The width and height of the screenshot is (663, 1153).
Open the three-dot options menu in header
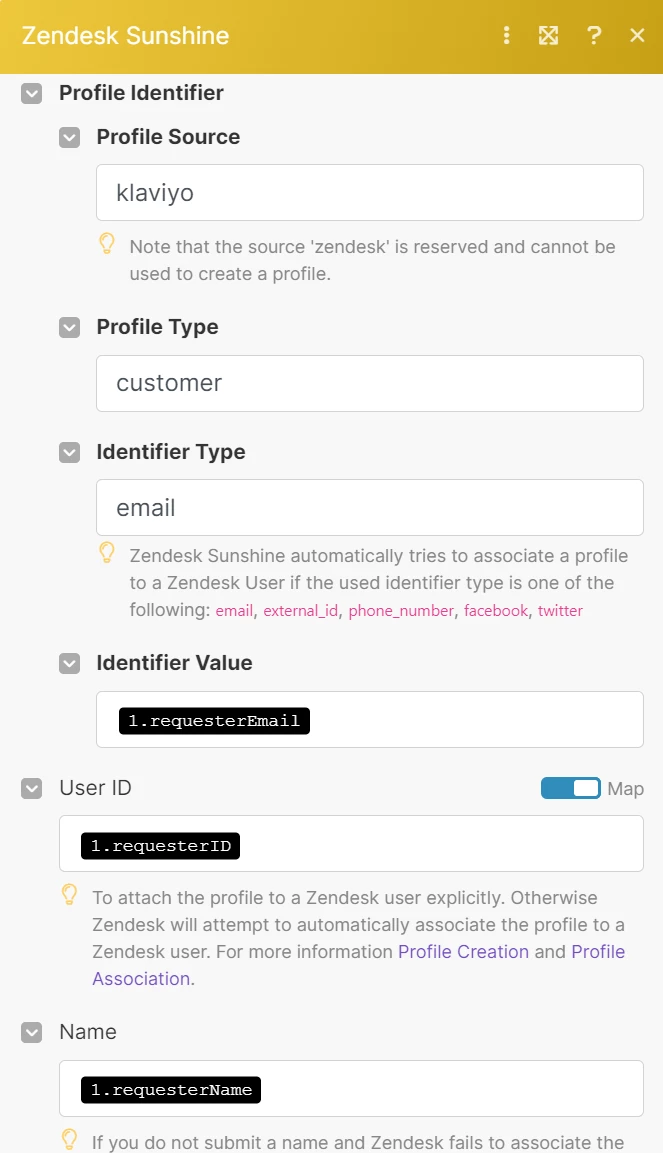click(x=507, y=36)
